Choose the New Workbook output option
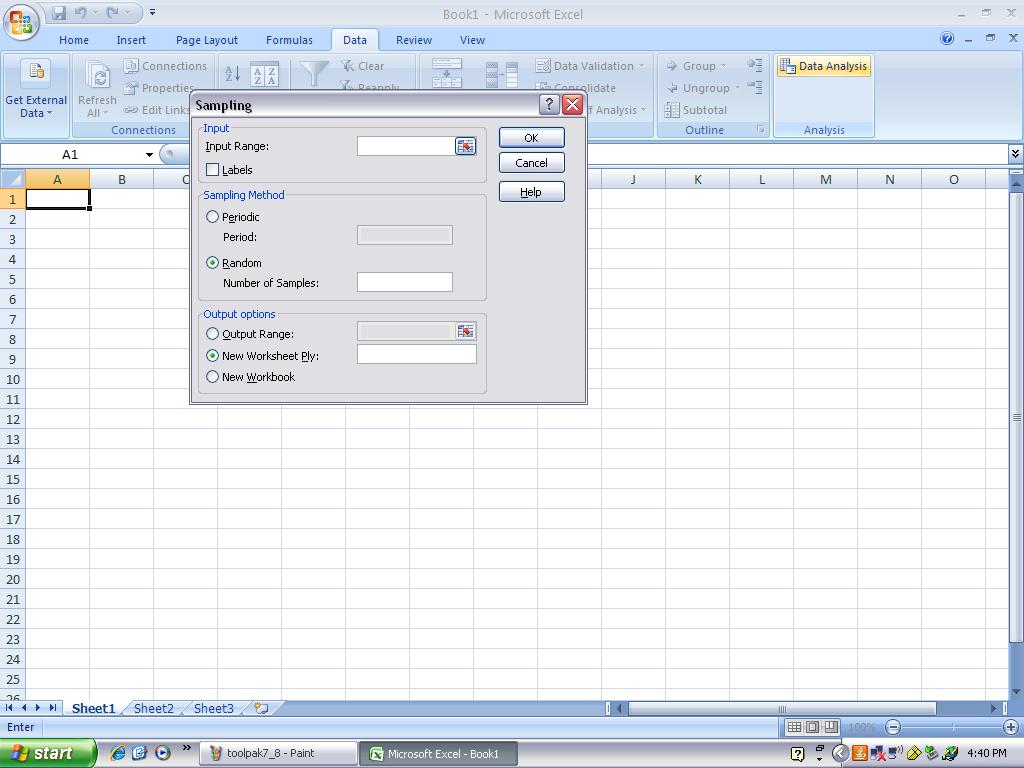 [x=213, y=377]
